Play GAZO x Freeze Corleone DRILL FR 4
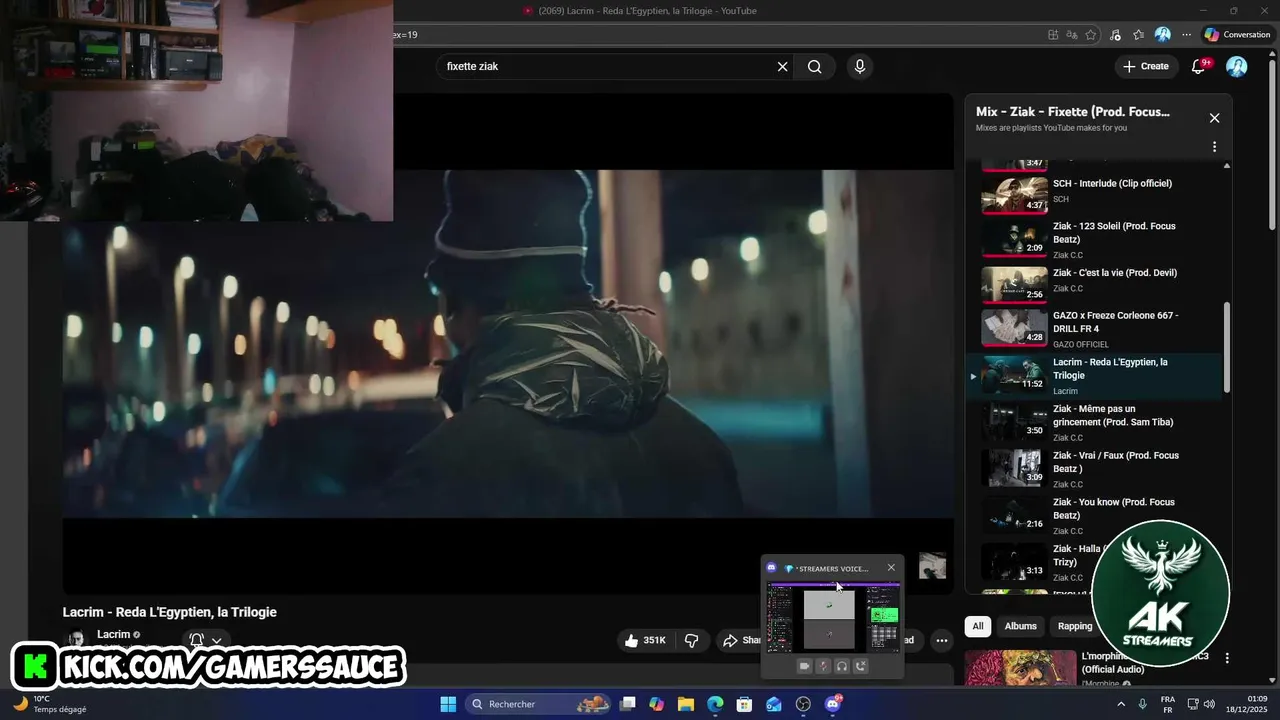Viewport: 1280px width, 720px height. tap(1095, 329)
